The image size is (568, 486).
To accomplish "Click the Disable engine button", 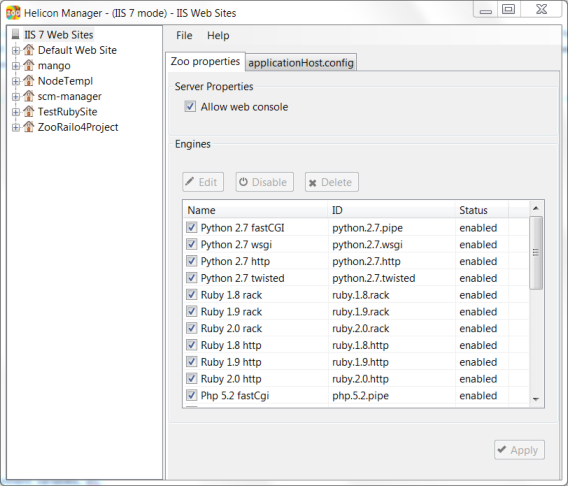I will 264,182.
